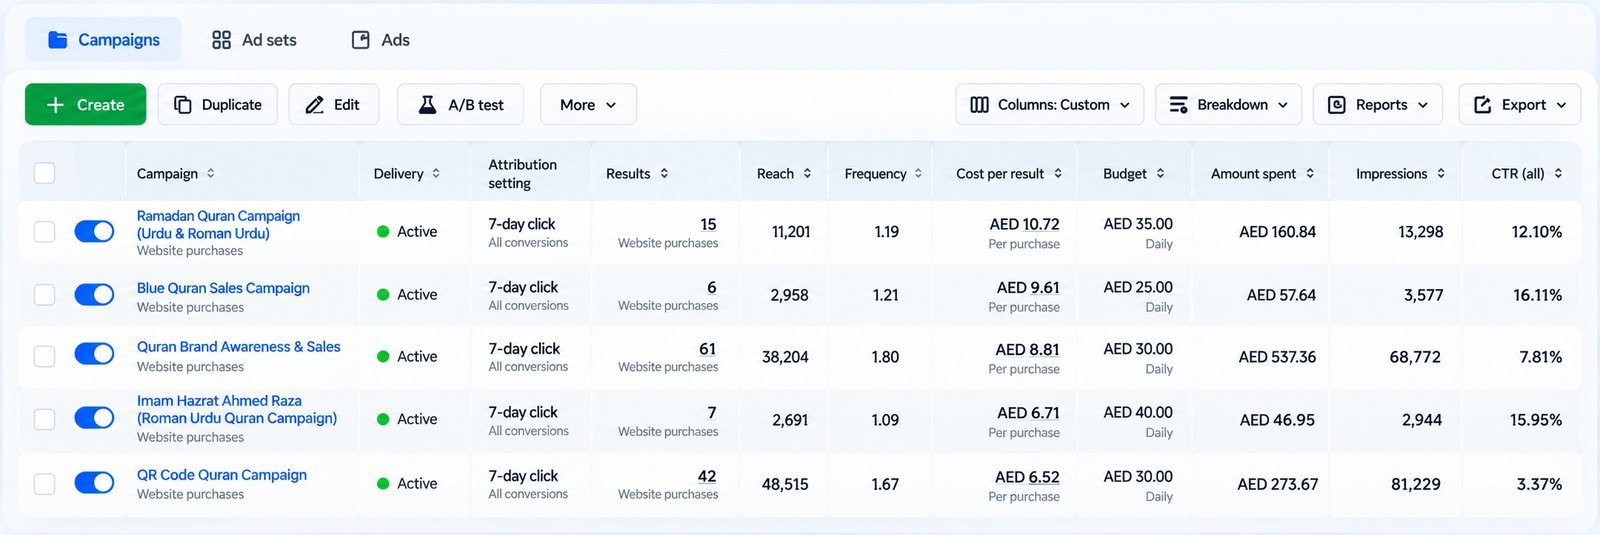Screen dimensions: 1600x535
Task: Click the Breakdown list icon
Action: pos(1179,105)
